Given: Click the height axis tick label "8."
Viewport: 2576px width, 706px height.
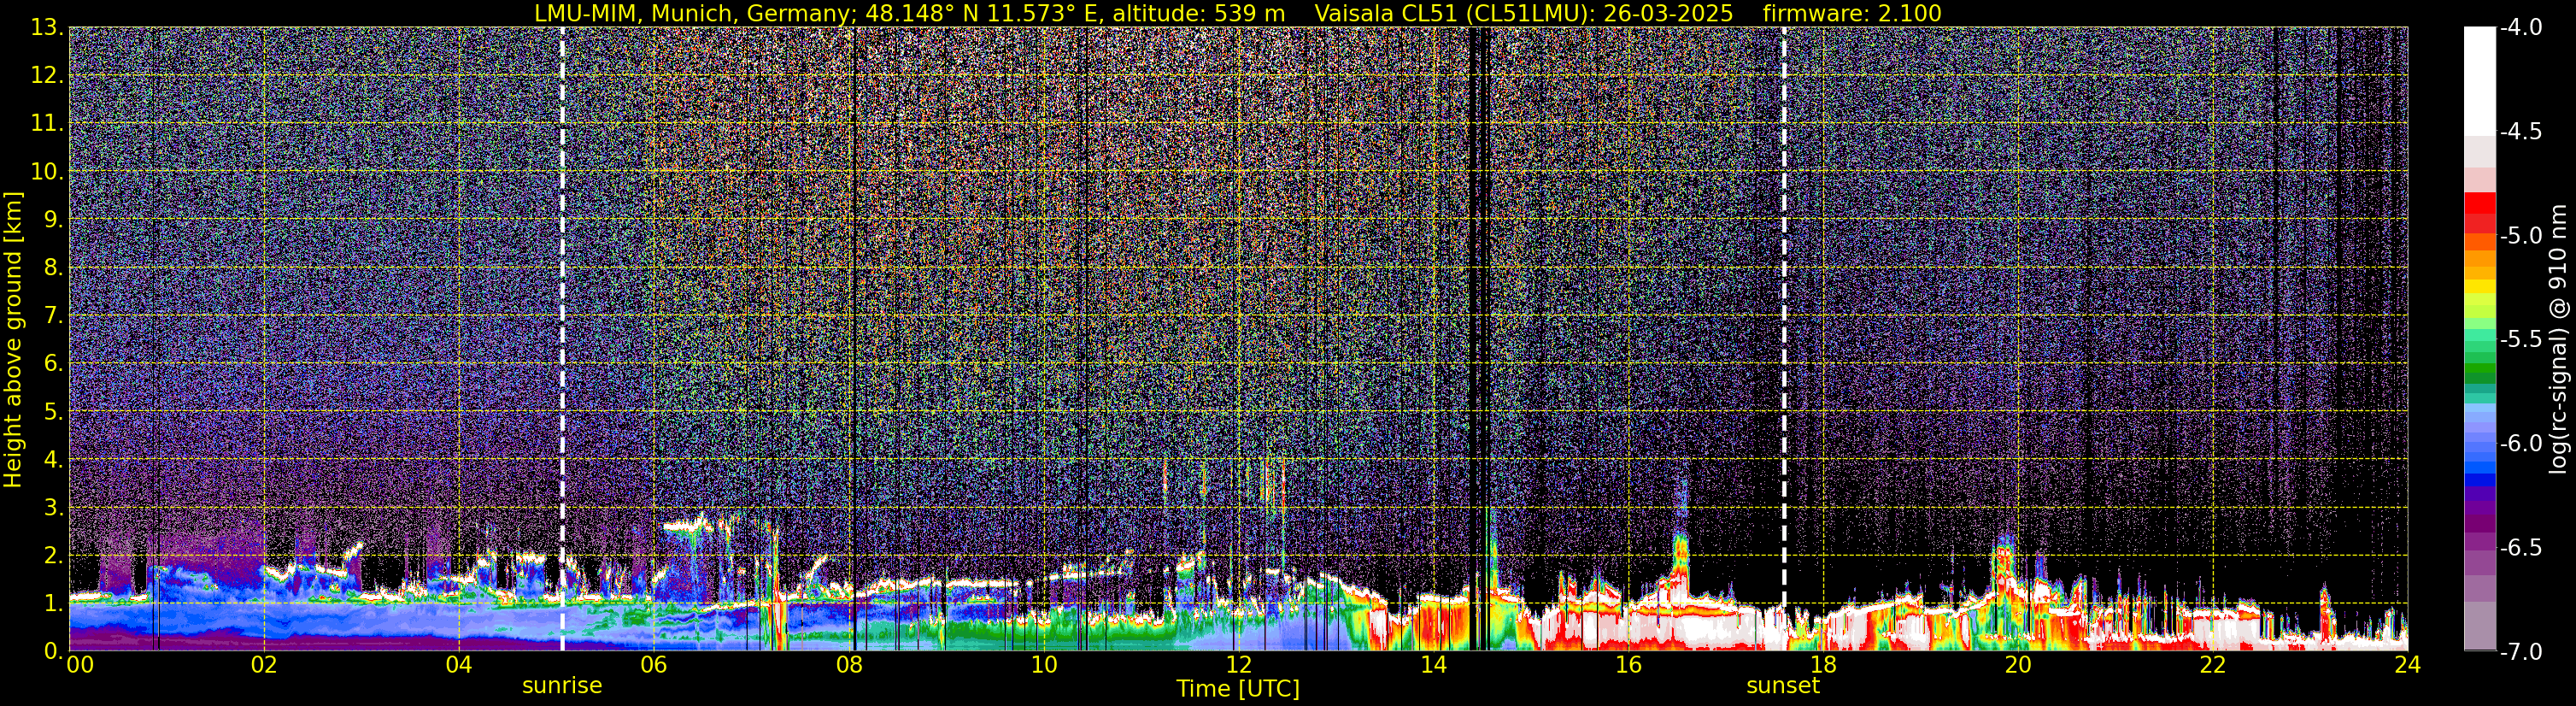Looking at the screenshot, I should pyautogui.click(x=53, y=268).
